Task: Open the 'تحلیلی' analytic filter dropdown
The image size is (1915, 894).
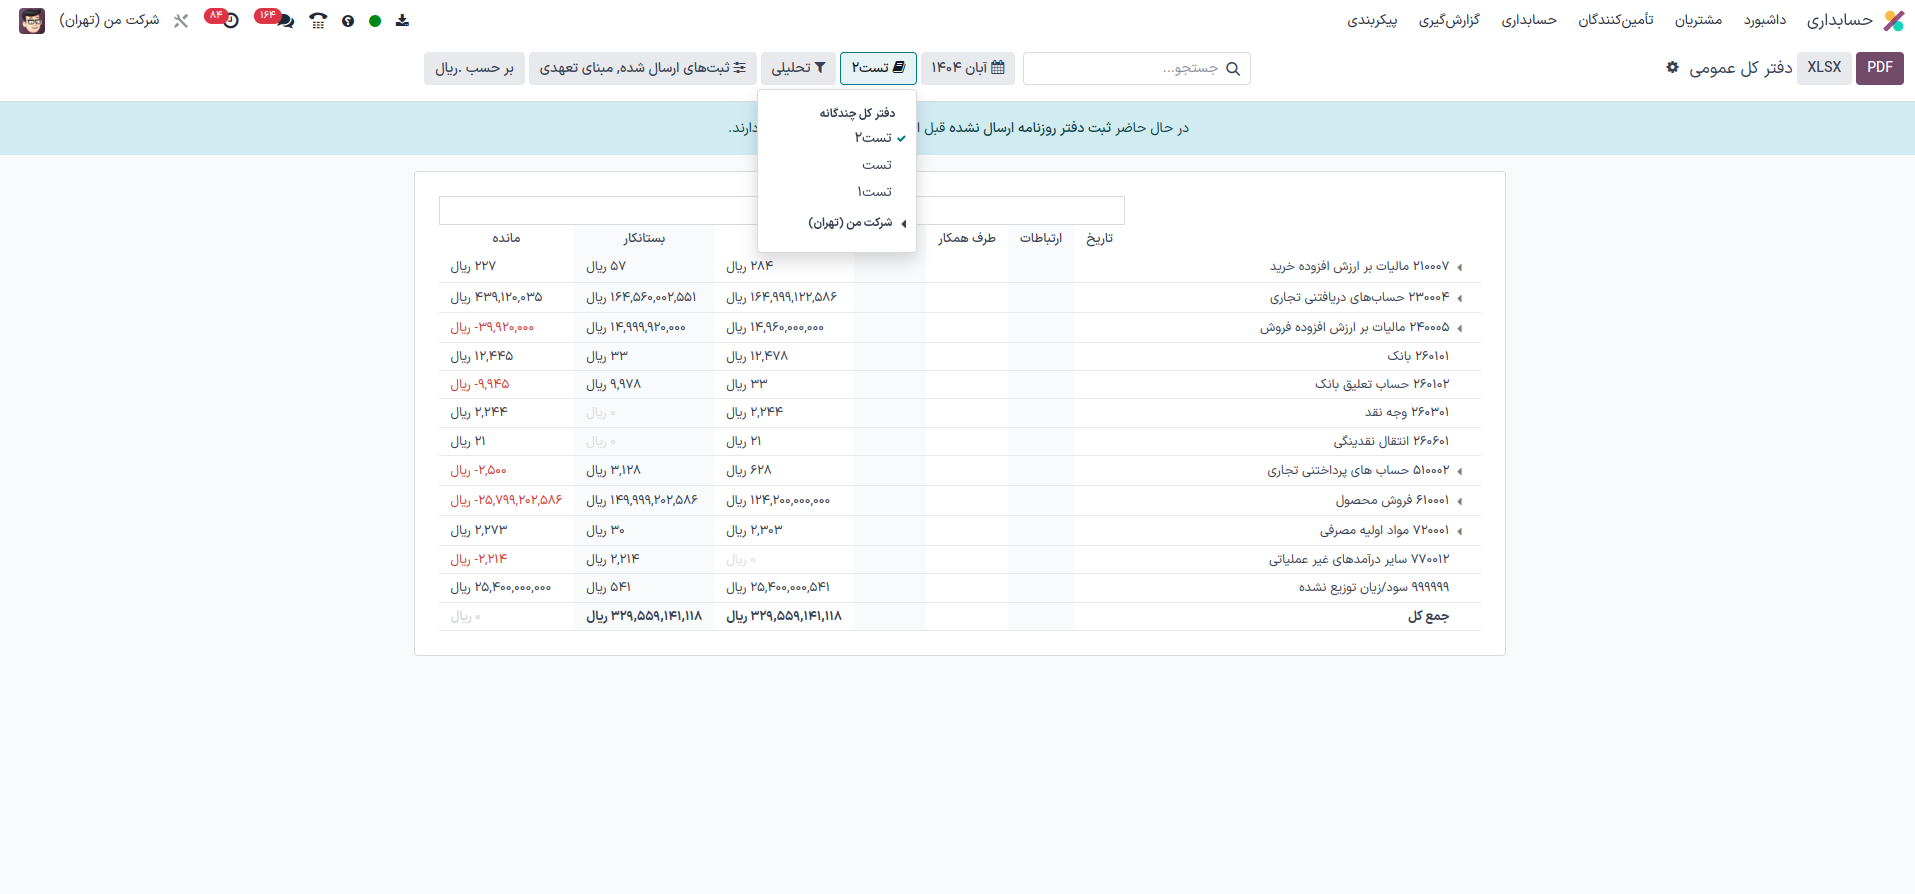Action: click(798, 68)
